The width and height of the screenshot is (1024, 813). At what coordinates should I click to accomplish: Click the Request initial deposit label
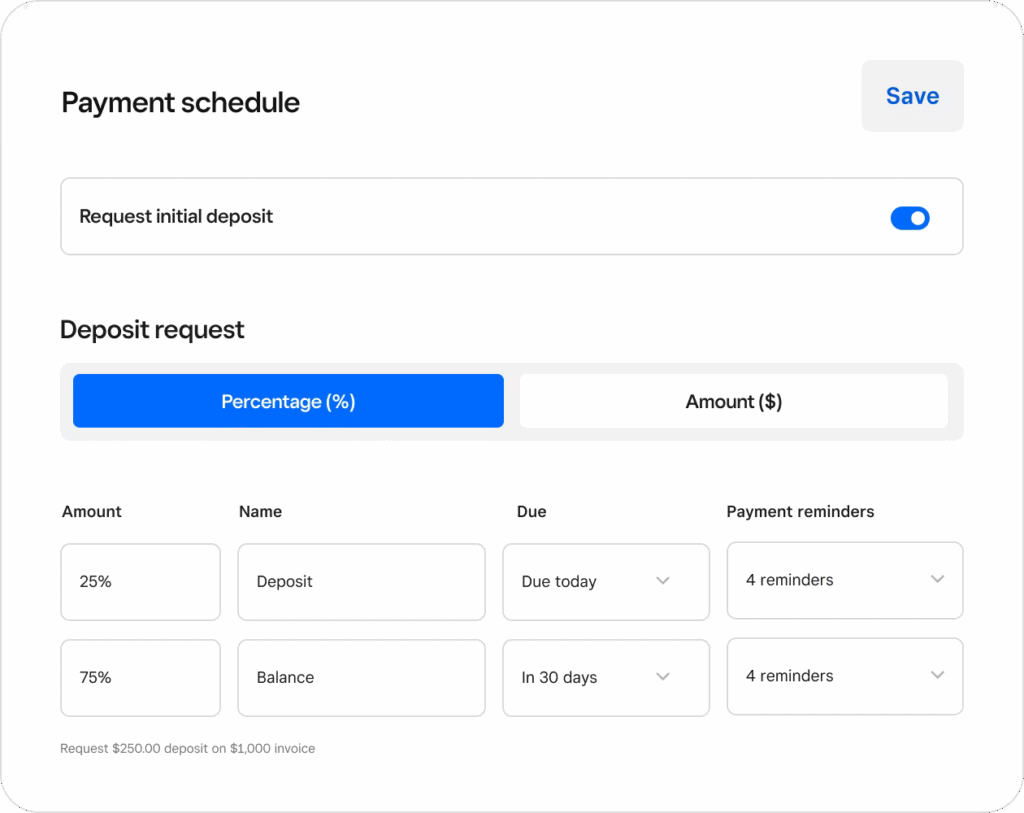[176, 216]
